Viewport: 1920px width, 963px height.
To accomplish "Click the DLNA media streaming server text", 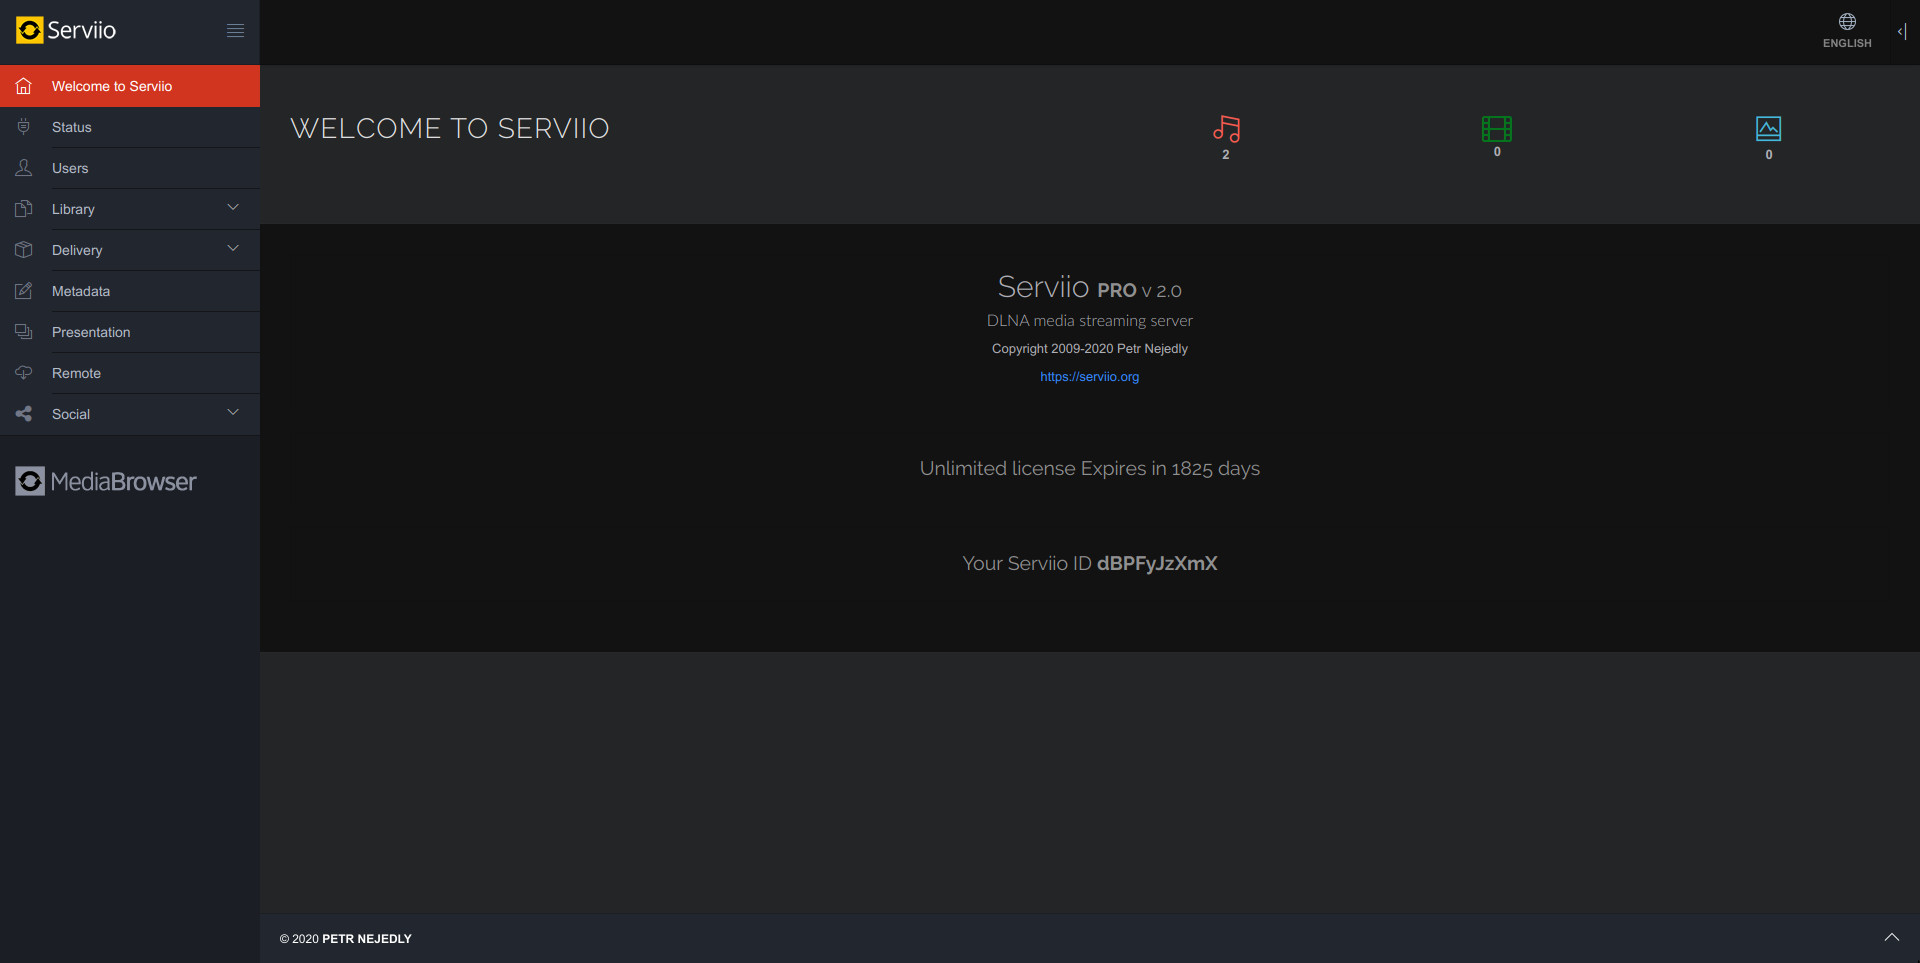I will point(1090,321).
